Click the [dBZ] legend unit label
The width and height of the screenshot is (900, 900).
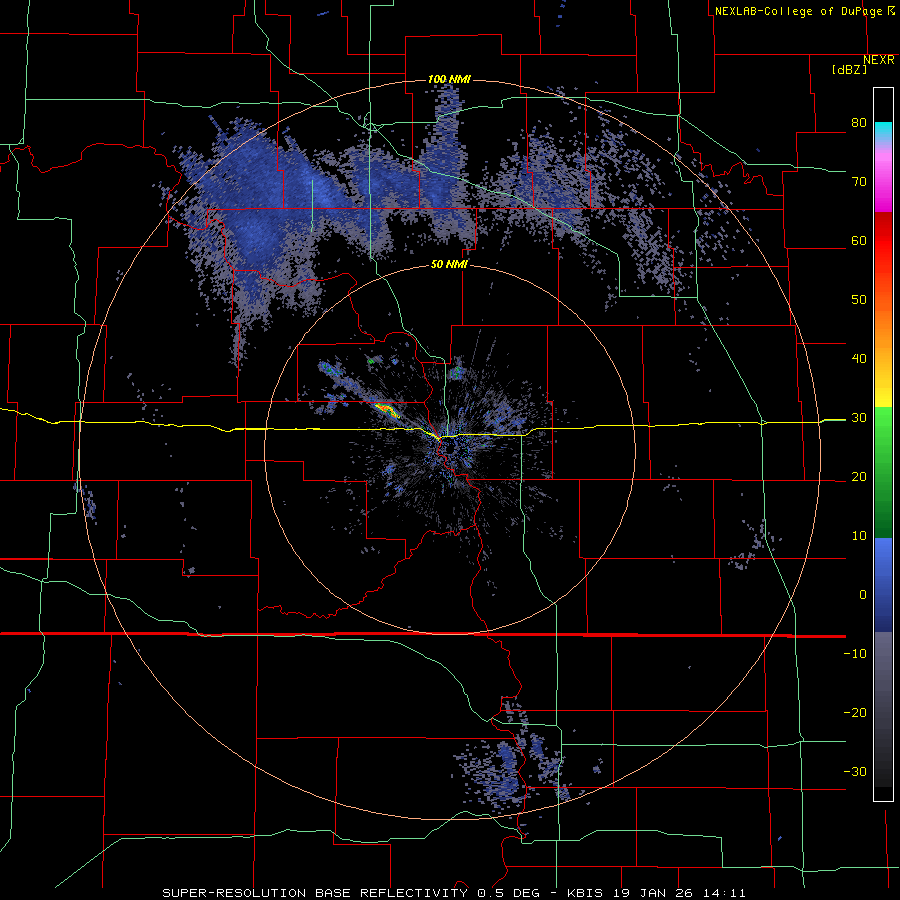(x=849, y=69)
